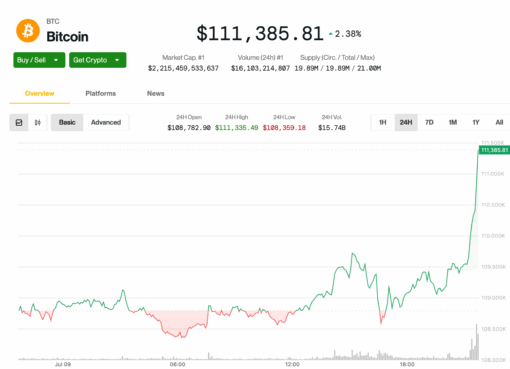Toggle chart mode to Advanced

coord(106,122)
